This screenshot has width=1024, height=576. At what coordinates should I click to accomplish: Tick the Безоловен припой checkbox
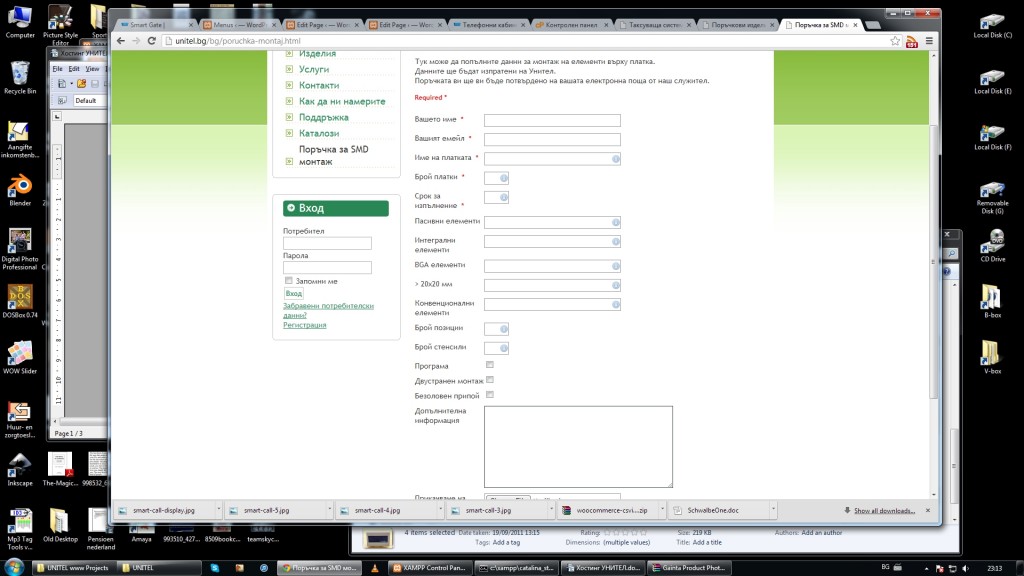click(x=490, y=394)
